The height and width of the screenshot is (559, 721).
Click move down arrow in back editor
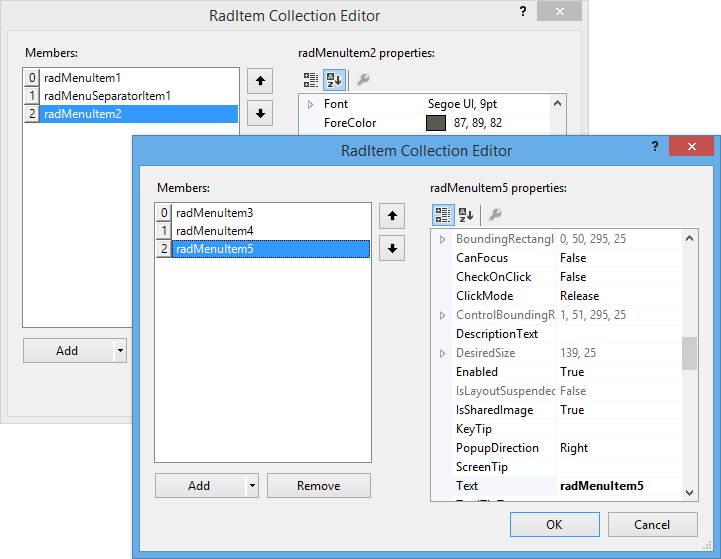pyautogui.click(x=260, y=113)
